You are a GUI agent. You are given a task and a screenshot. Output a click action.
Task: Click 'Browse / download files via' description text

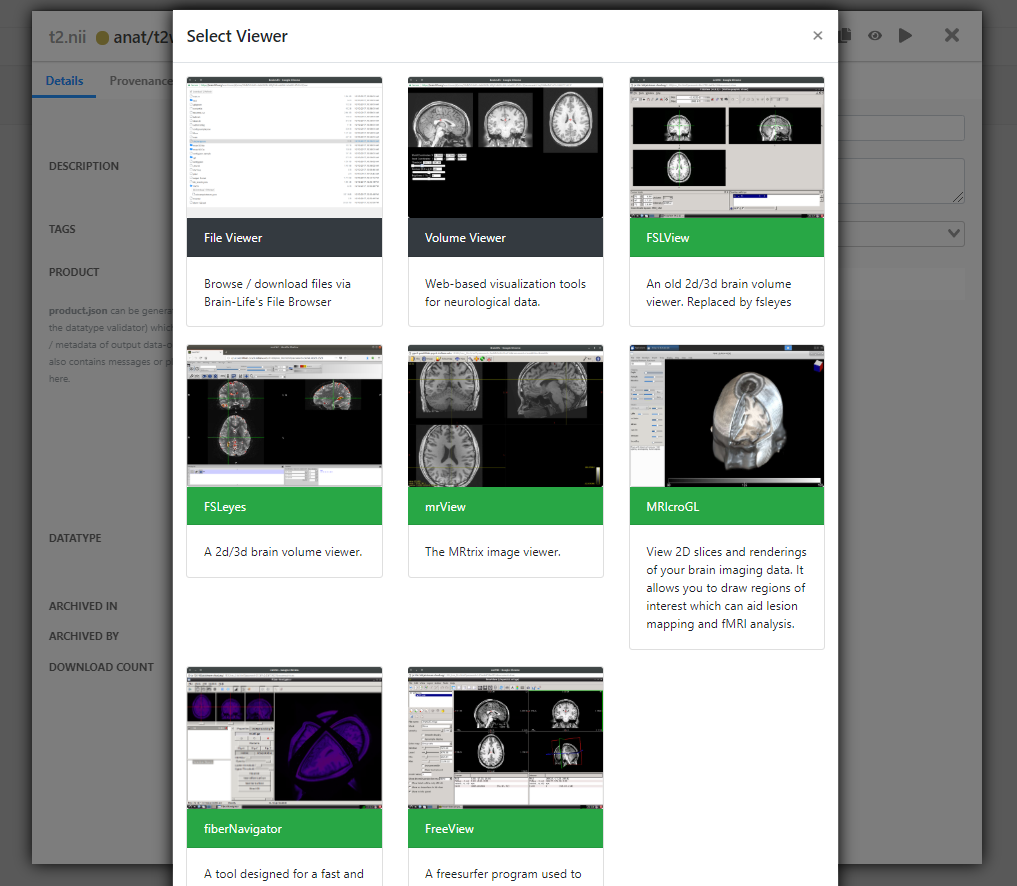277,284
